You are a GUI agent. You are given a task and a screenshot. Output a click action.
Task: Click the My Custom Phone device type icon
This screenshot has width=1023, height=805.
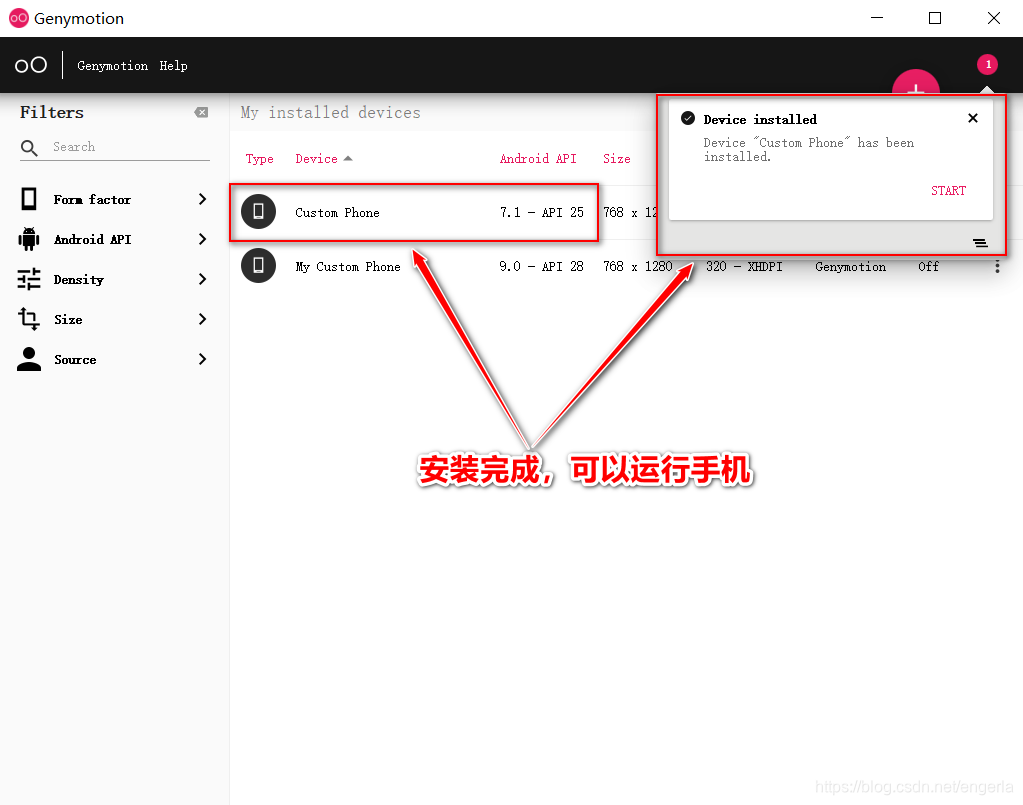258,266
